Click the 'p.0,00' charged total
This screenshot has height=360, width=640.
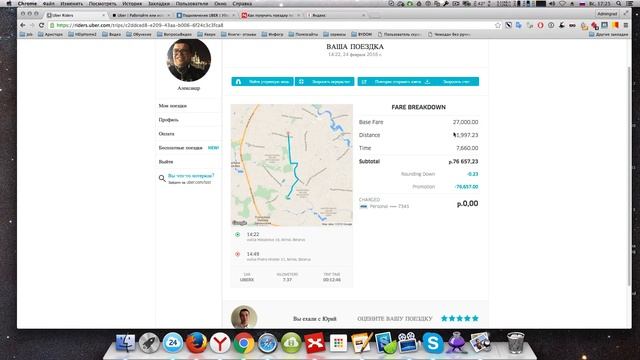click(467, 203)
